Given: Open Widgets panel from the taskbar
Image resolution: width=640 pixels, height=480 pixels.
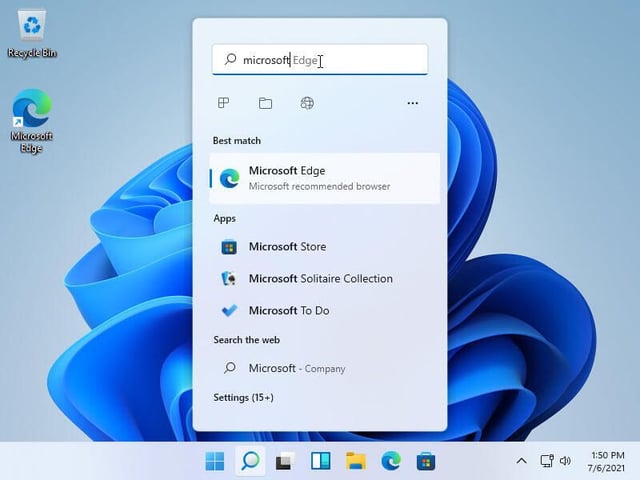Looking at the screenshot, I should click(x=321, y=461).
